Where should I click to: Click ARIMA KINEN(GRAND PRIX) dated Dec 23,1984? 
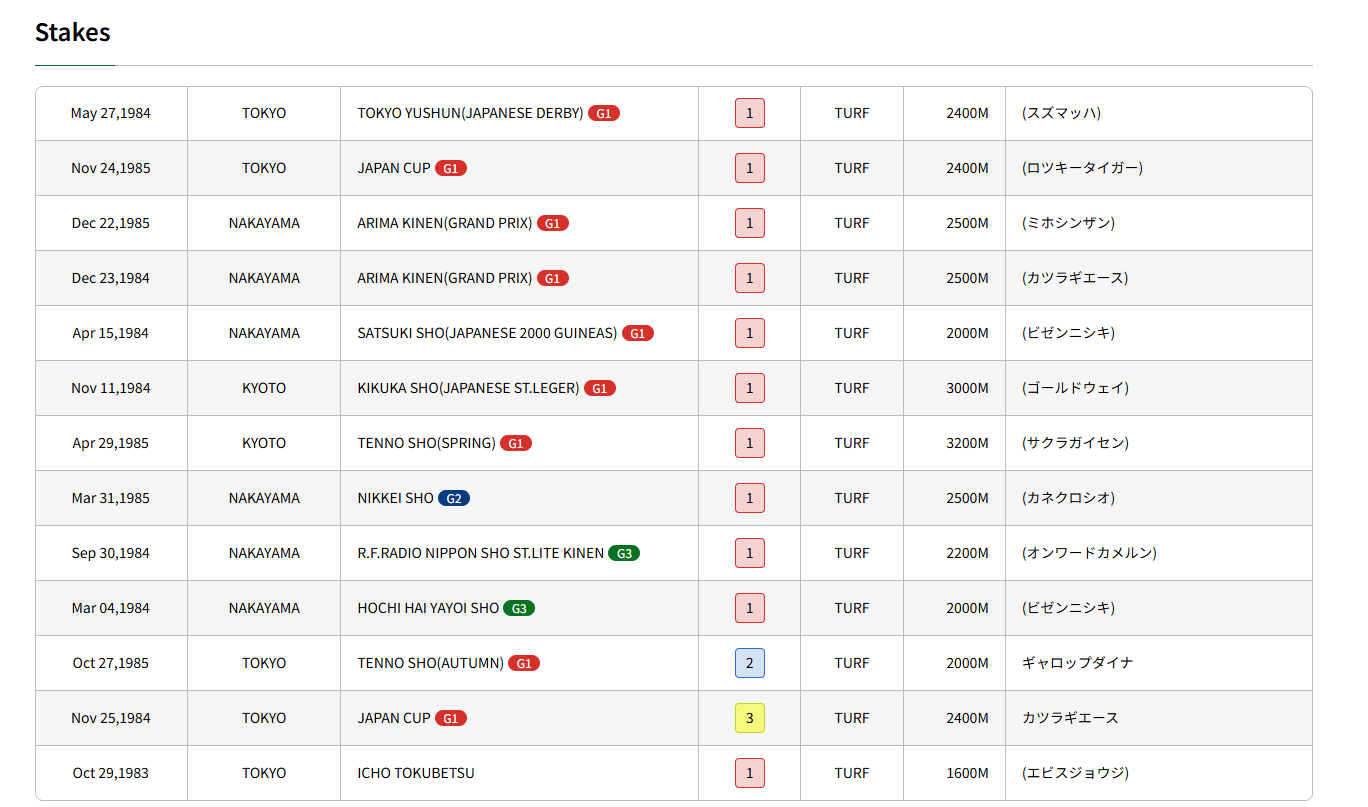(x=445, y=278)
